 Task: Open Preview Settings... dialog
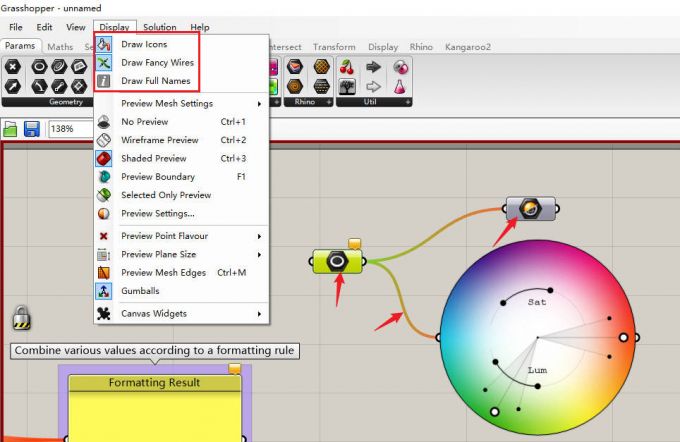point(157,213)
